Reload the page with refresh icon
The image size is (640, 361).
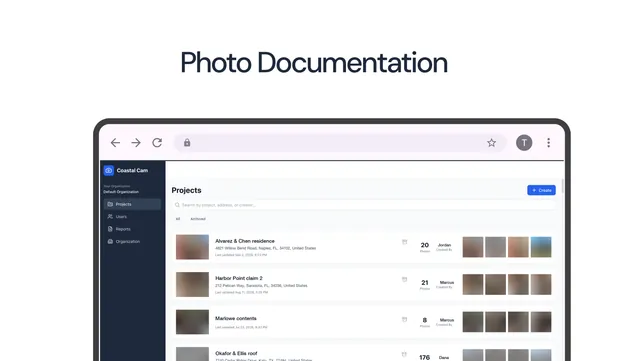pyautogui.click(x=157, y=143)
